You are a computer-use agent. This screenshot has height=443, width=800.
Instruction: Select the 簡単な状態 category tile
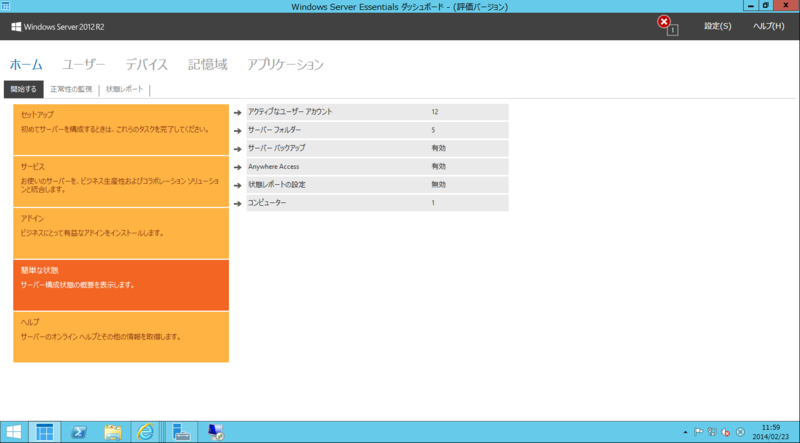pos(121,285)
